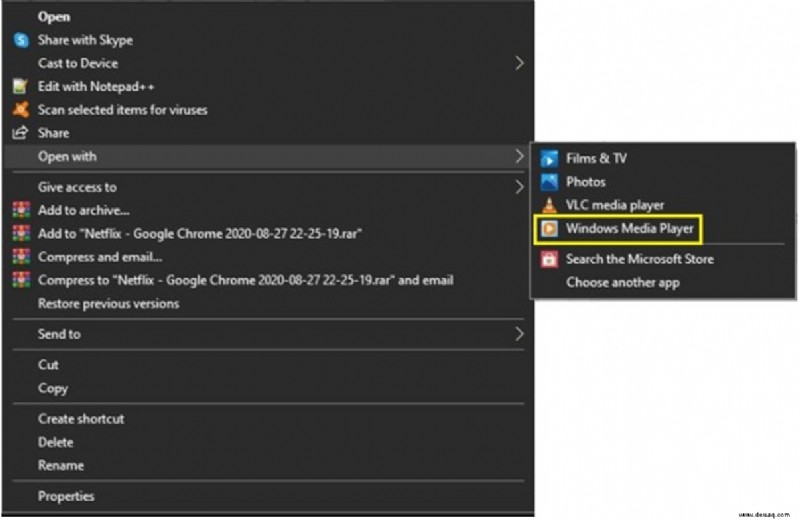Click the Microsoft Store bag icon
This screenshot has width=800, height=520.
[x=549, y=259]
